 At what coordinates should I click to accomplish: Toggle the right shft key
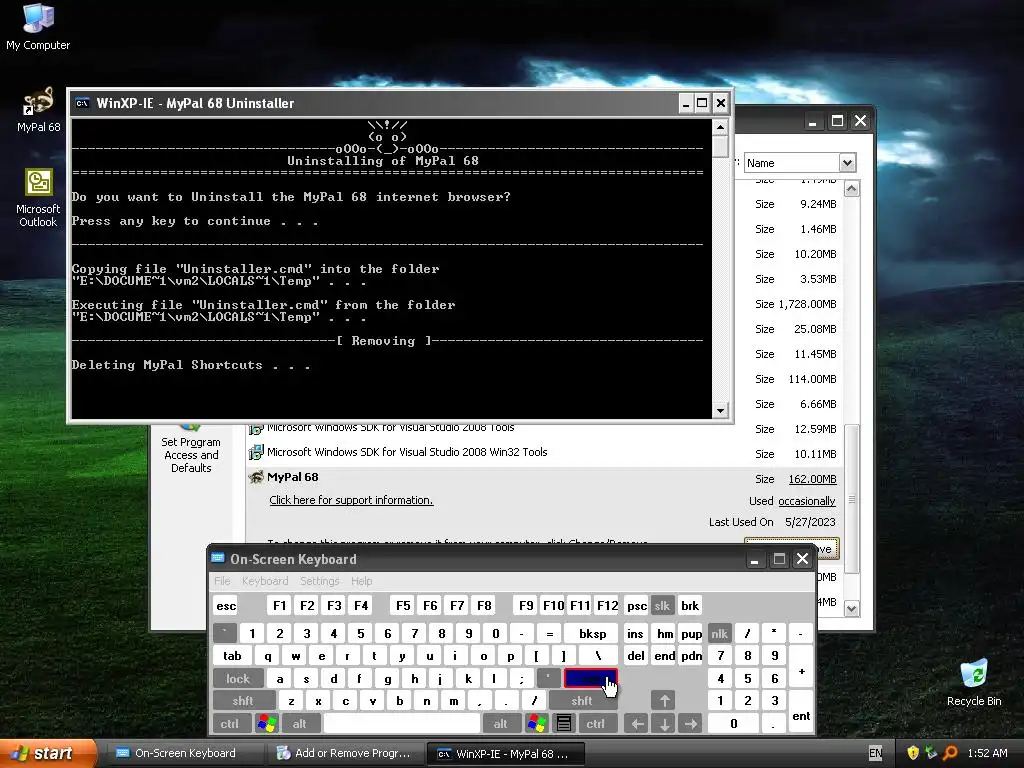click(582, 701)
